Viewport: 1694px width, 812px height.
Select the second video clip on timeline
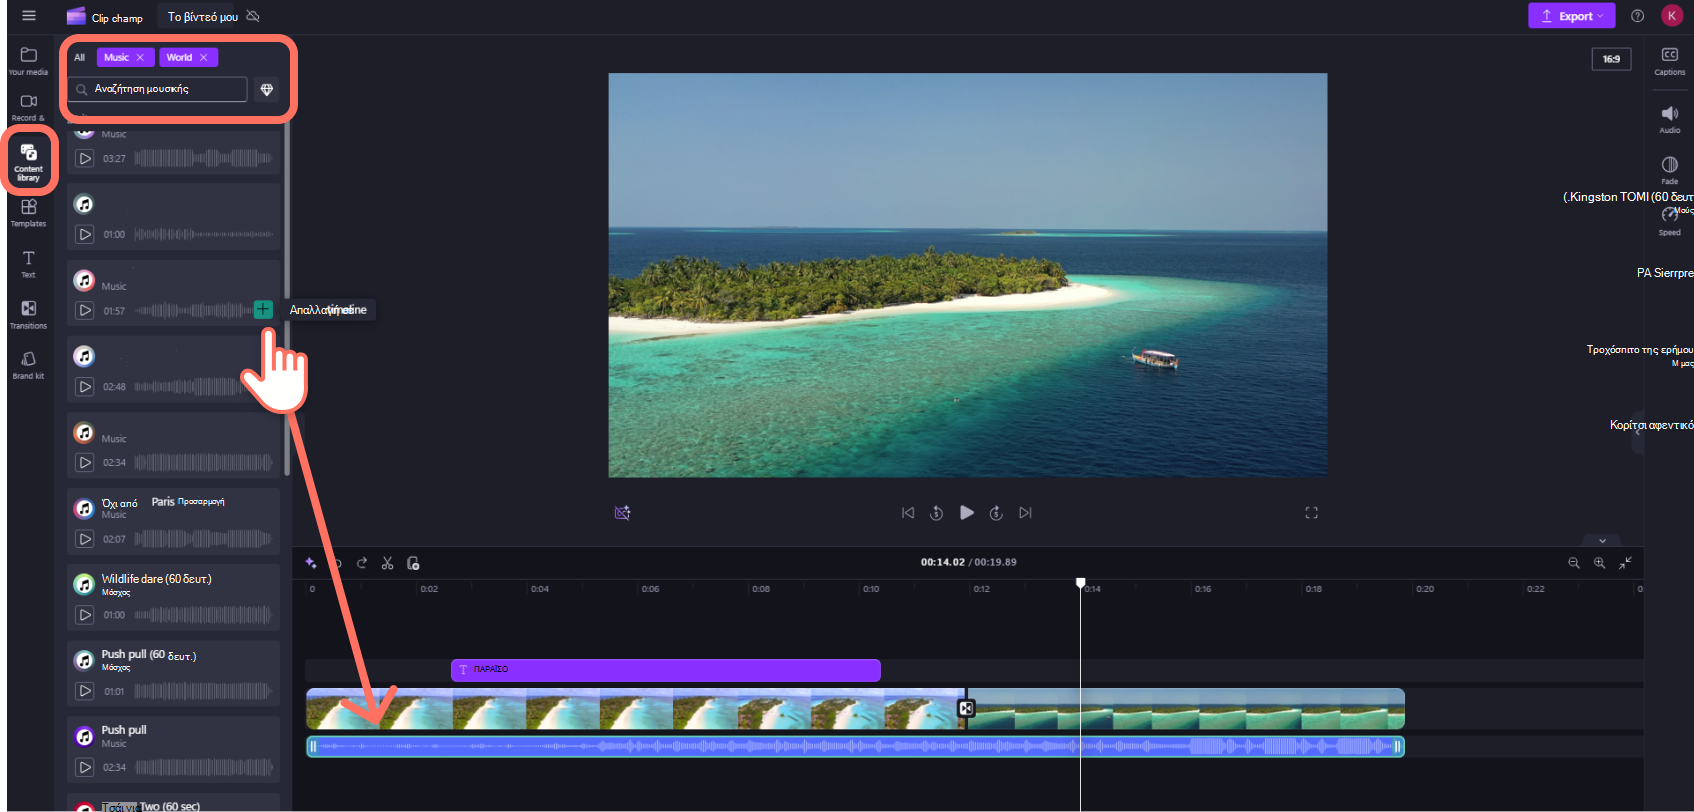(1185, 709)
